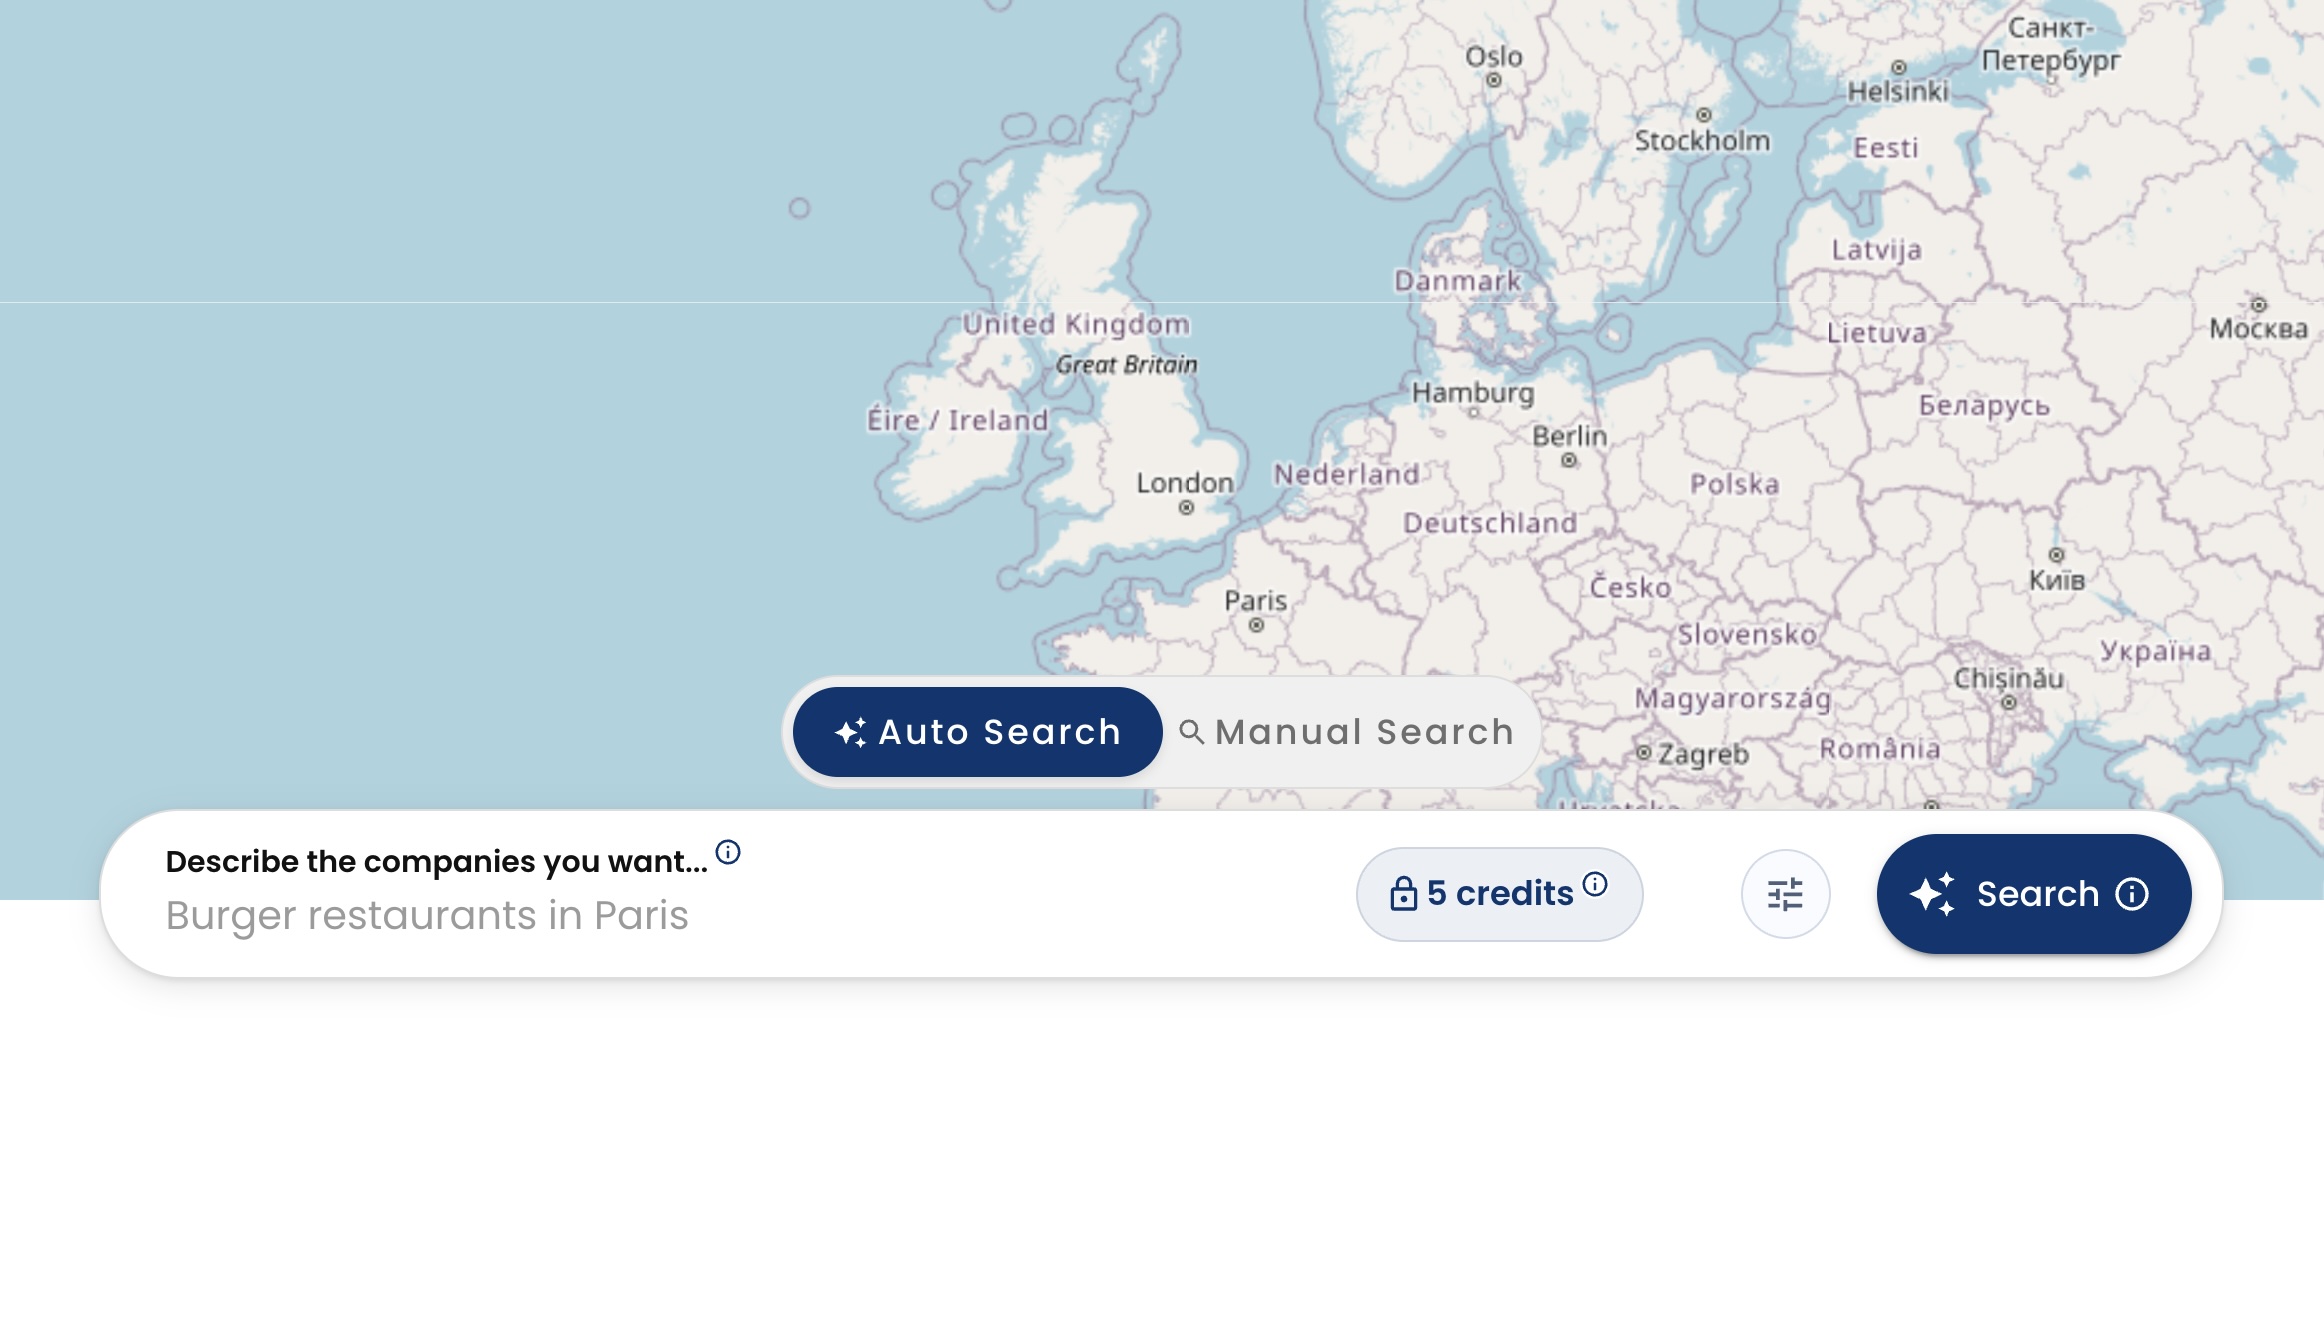Click the Zagreb marker on the map
Screen dimensions: 2324x1334
[1643, 752]
